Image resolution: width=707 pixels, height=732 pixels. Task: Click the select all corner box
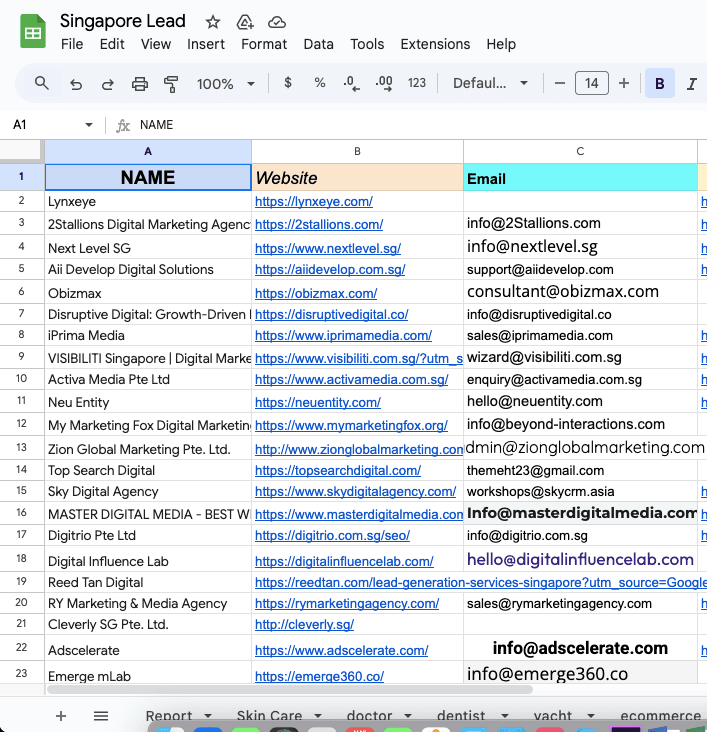point(21,151)
